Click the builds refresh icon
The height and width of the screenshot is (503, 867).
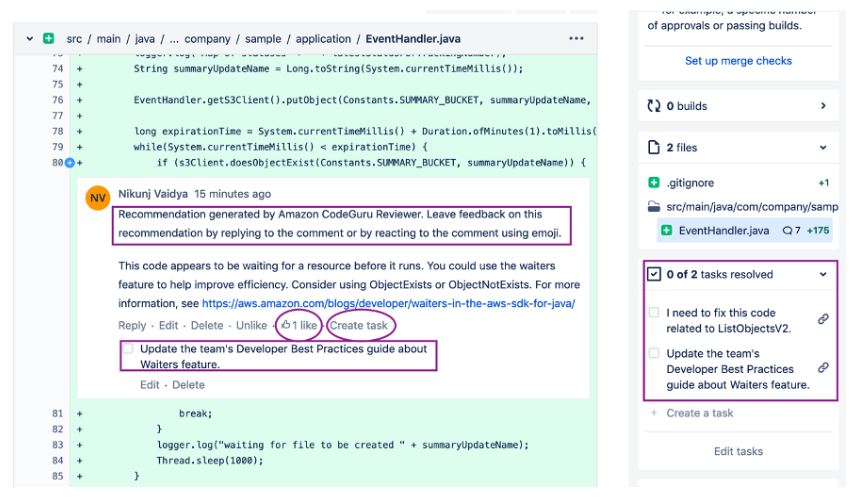653,105
